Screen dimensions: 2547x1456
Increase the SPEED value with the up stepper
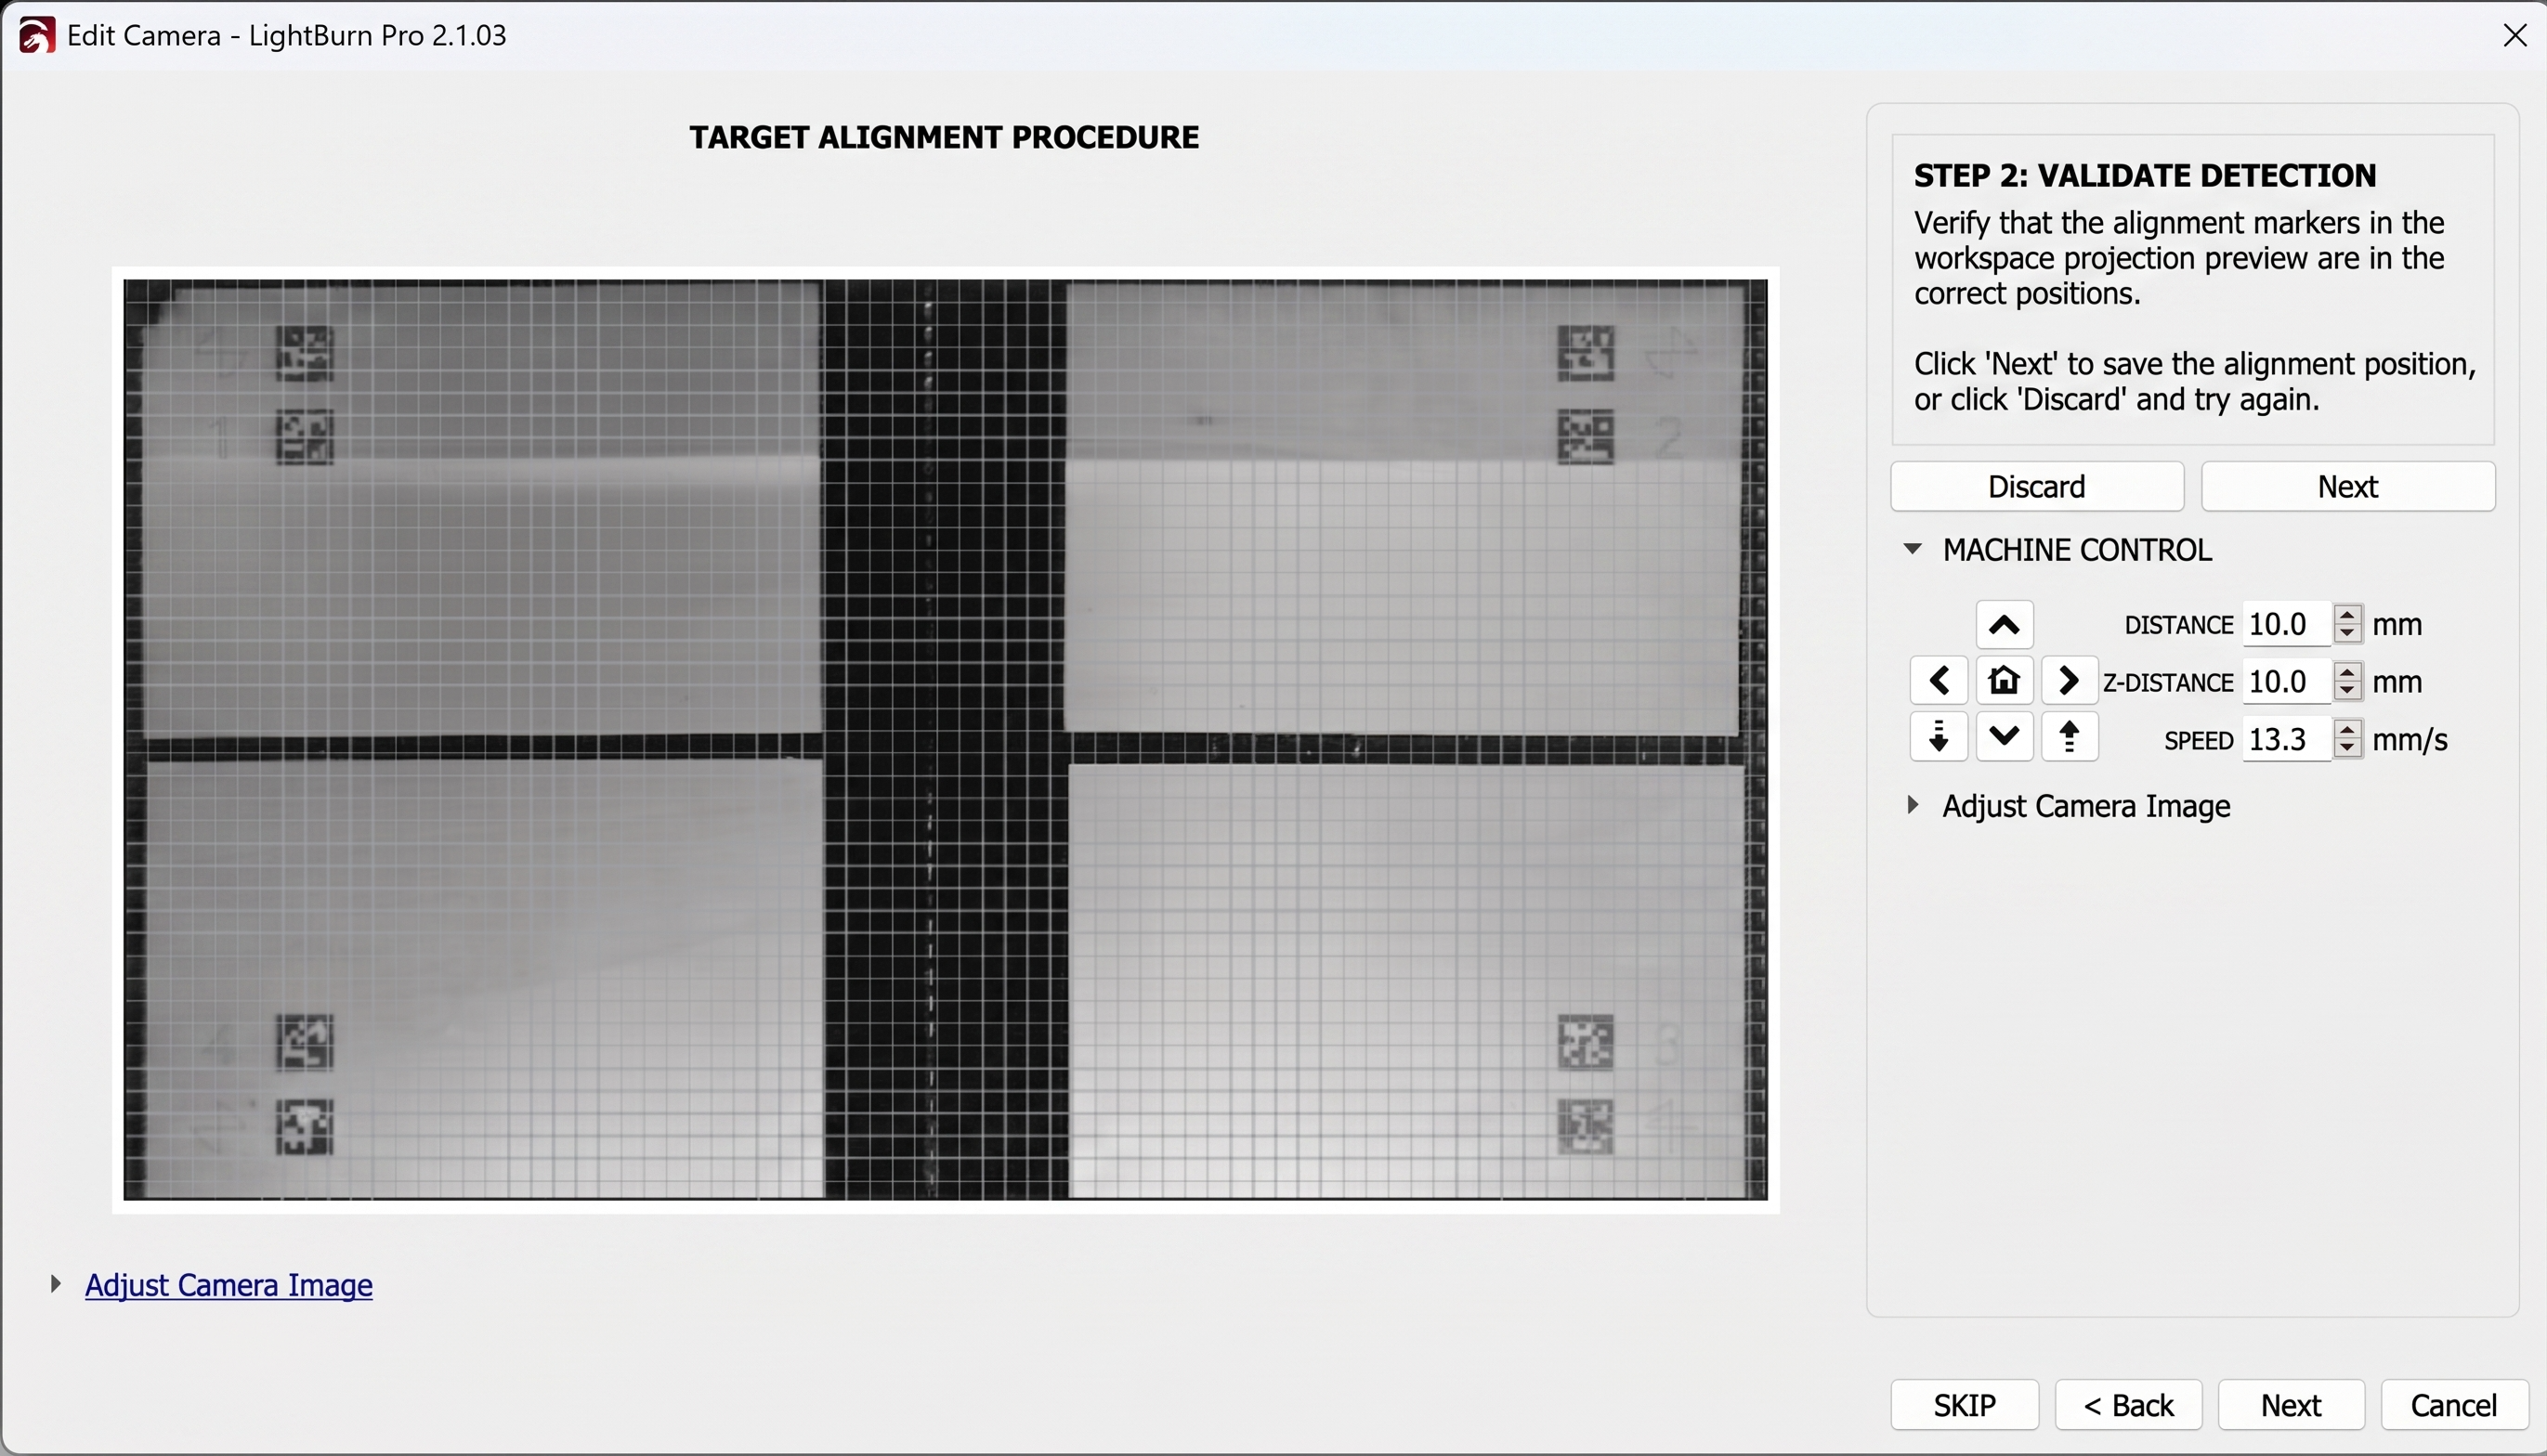[x=2347, y=729]
